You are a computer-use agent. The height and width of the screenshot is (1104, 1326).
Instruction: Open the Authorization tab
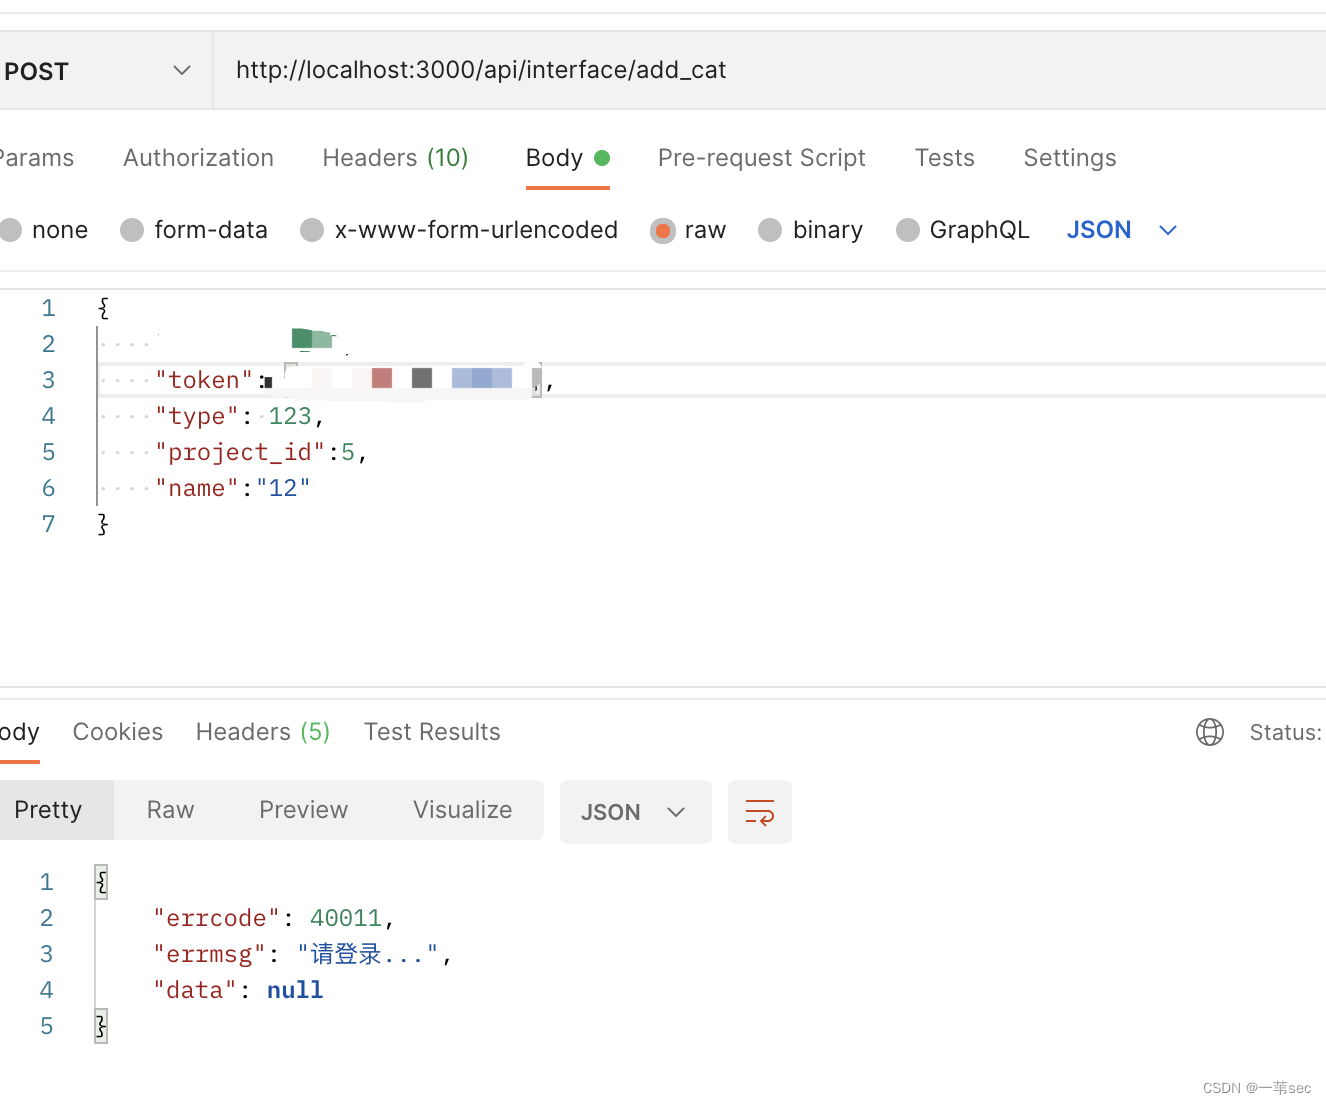coord(198,158)
